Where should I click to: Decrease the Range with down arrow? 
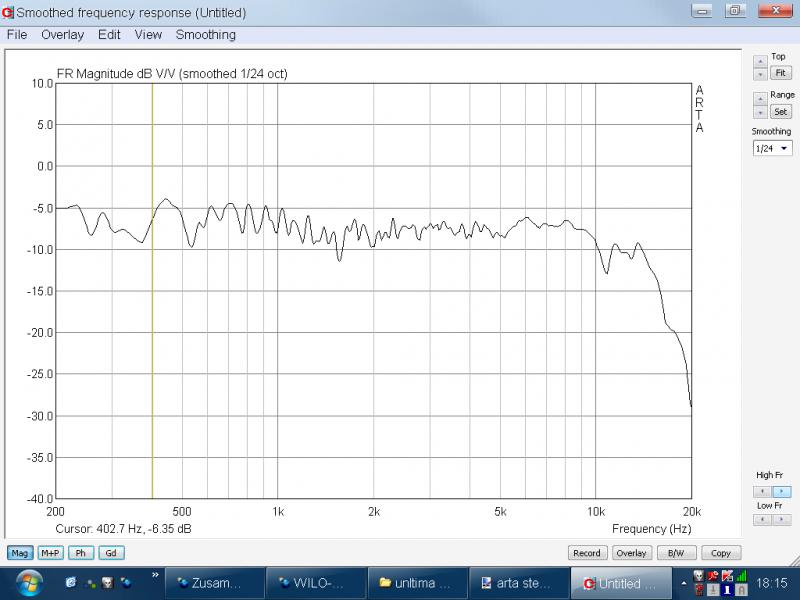pos(760,112)
